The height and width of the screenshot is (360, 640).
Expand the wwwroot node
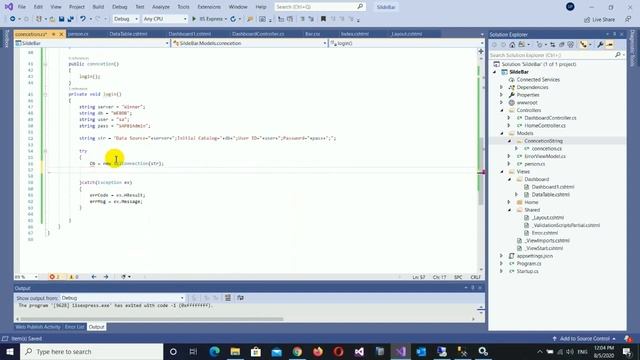pos(502,102)
